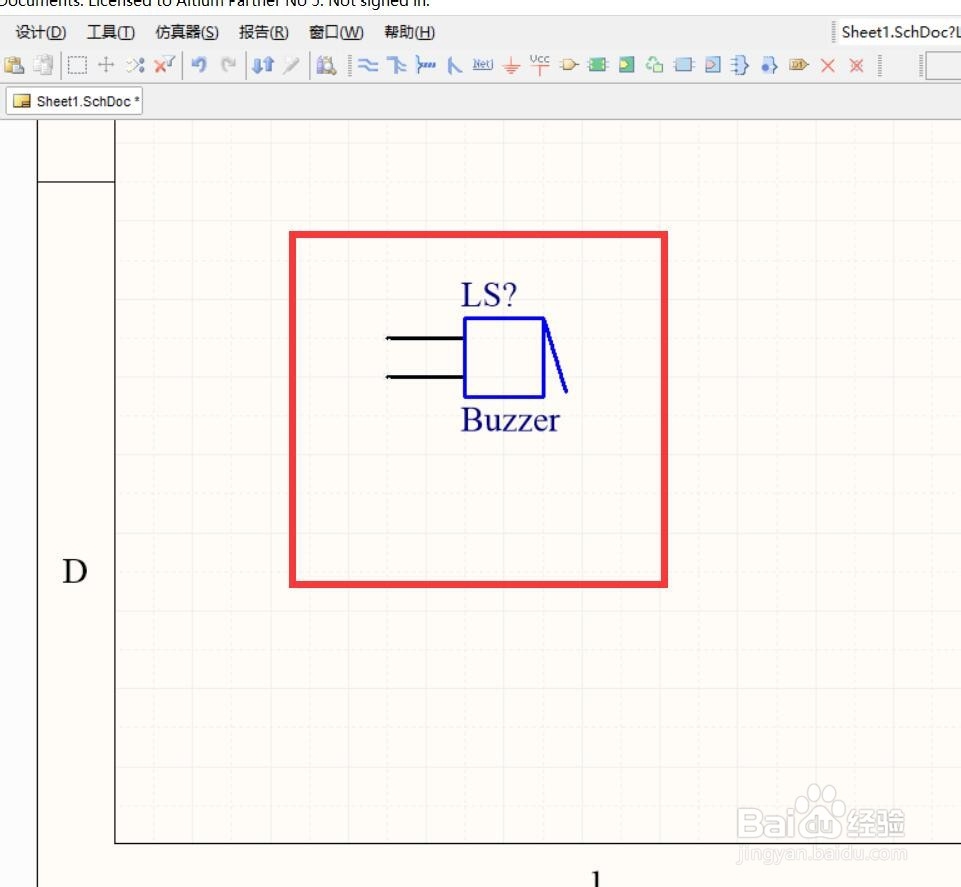Screen dimensions: 961x887
Task: Select the Place Wire tool
Action: pos(368,65)
